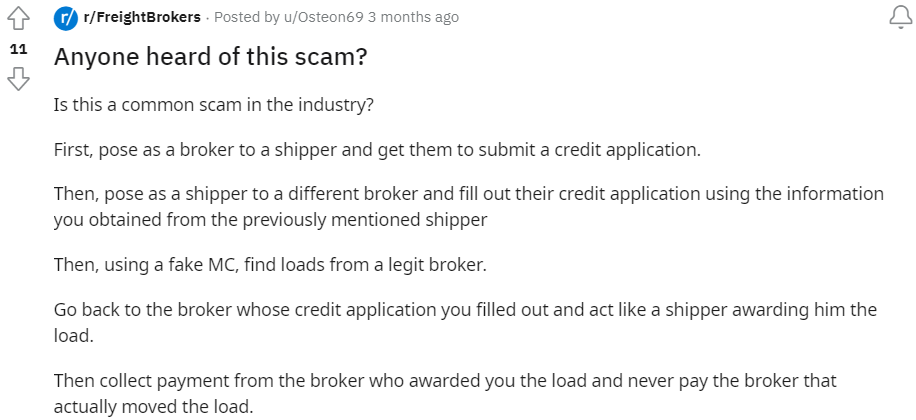Select the line "Is this a common scam in the industry?"
Viewport: 916px width, 420px height.
pyautogui.click(x=213, y=105)
